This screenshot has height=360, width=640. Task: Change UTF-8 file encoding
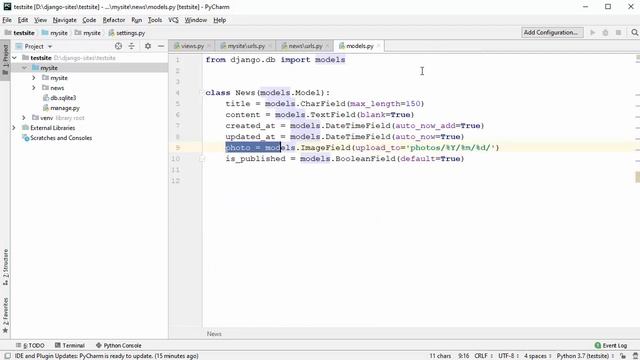pos(508,356)
